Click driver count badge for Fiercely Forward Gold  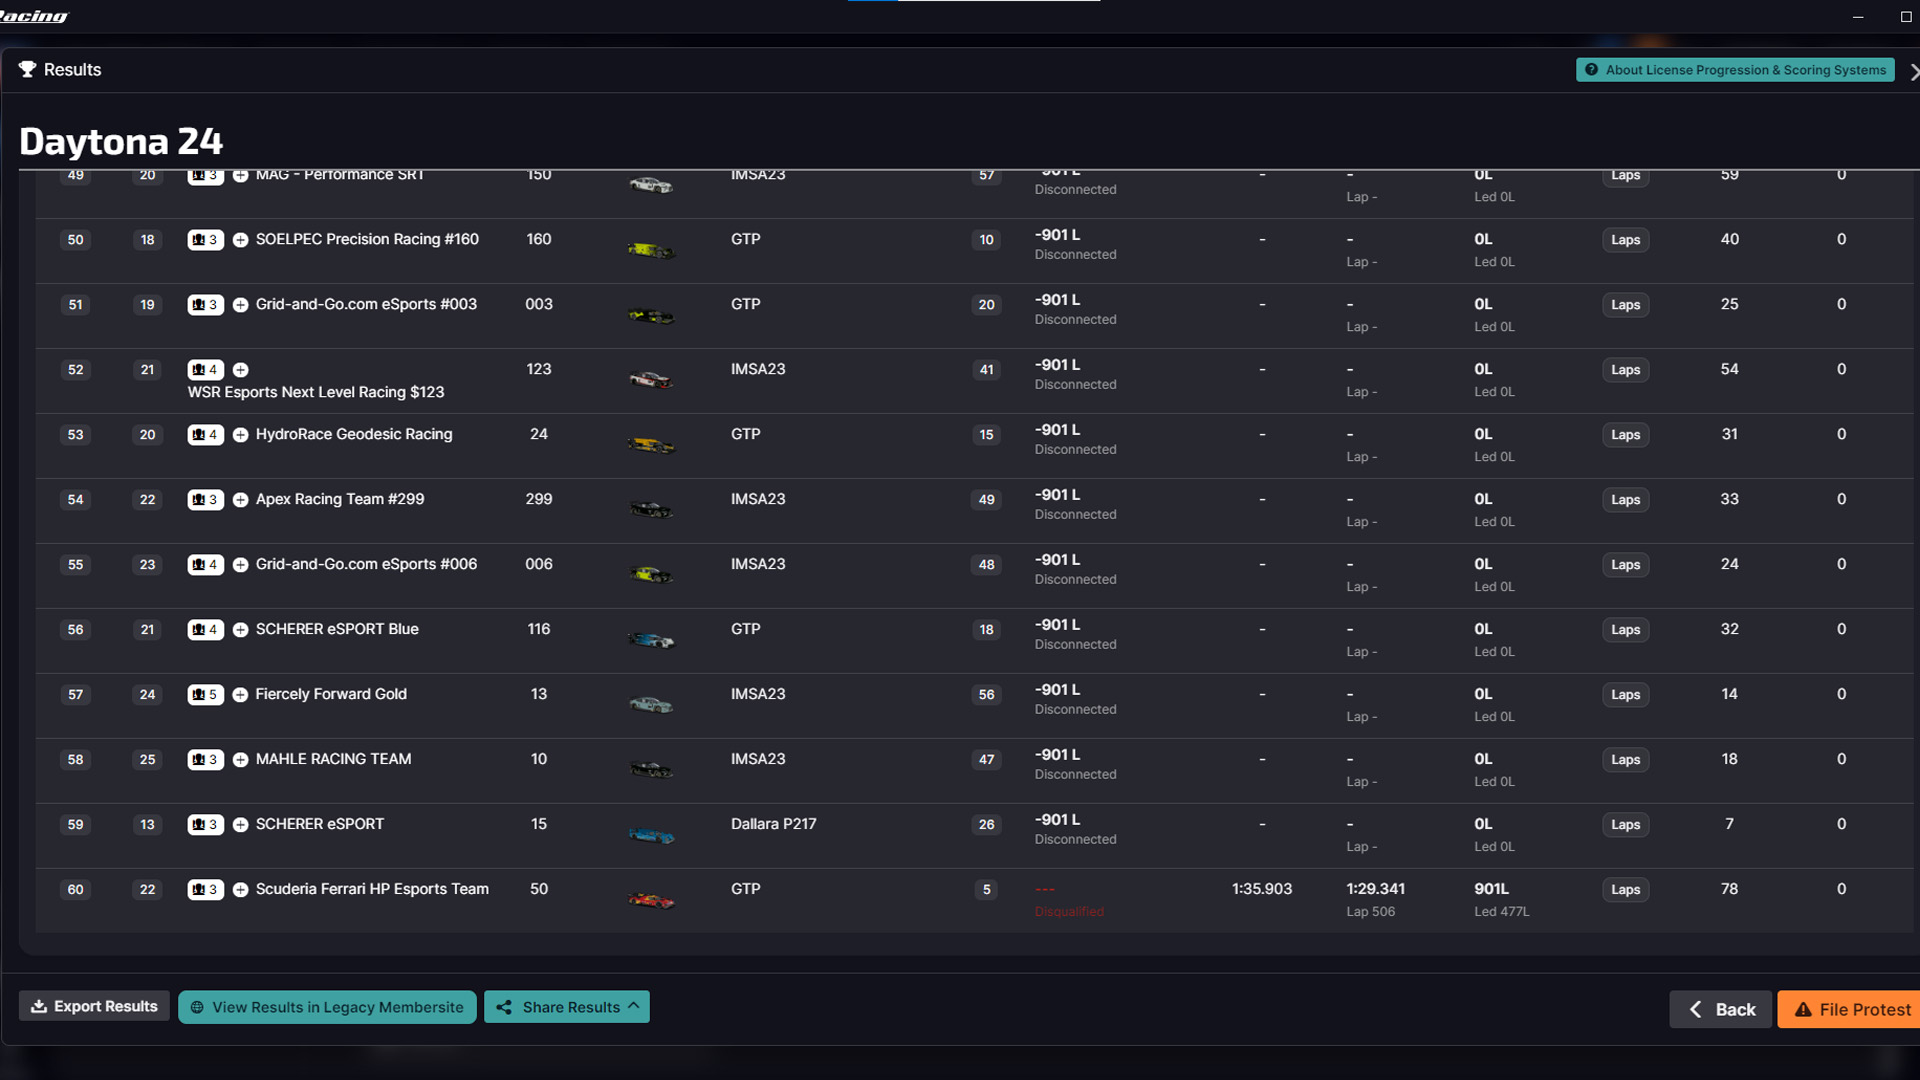coord(205,695)
